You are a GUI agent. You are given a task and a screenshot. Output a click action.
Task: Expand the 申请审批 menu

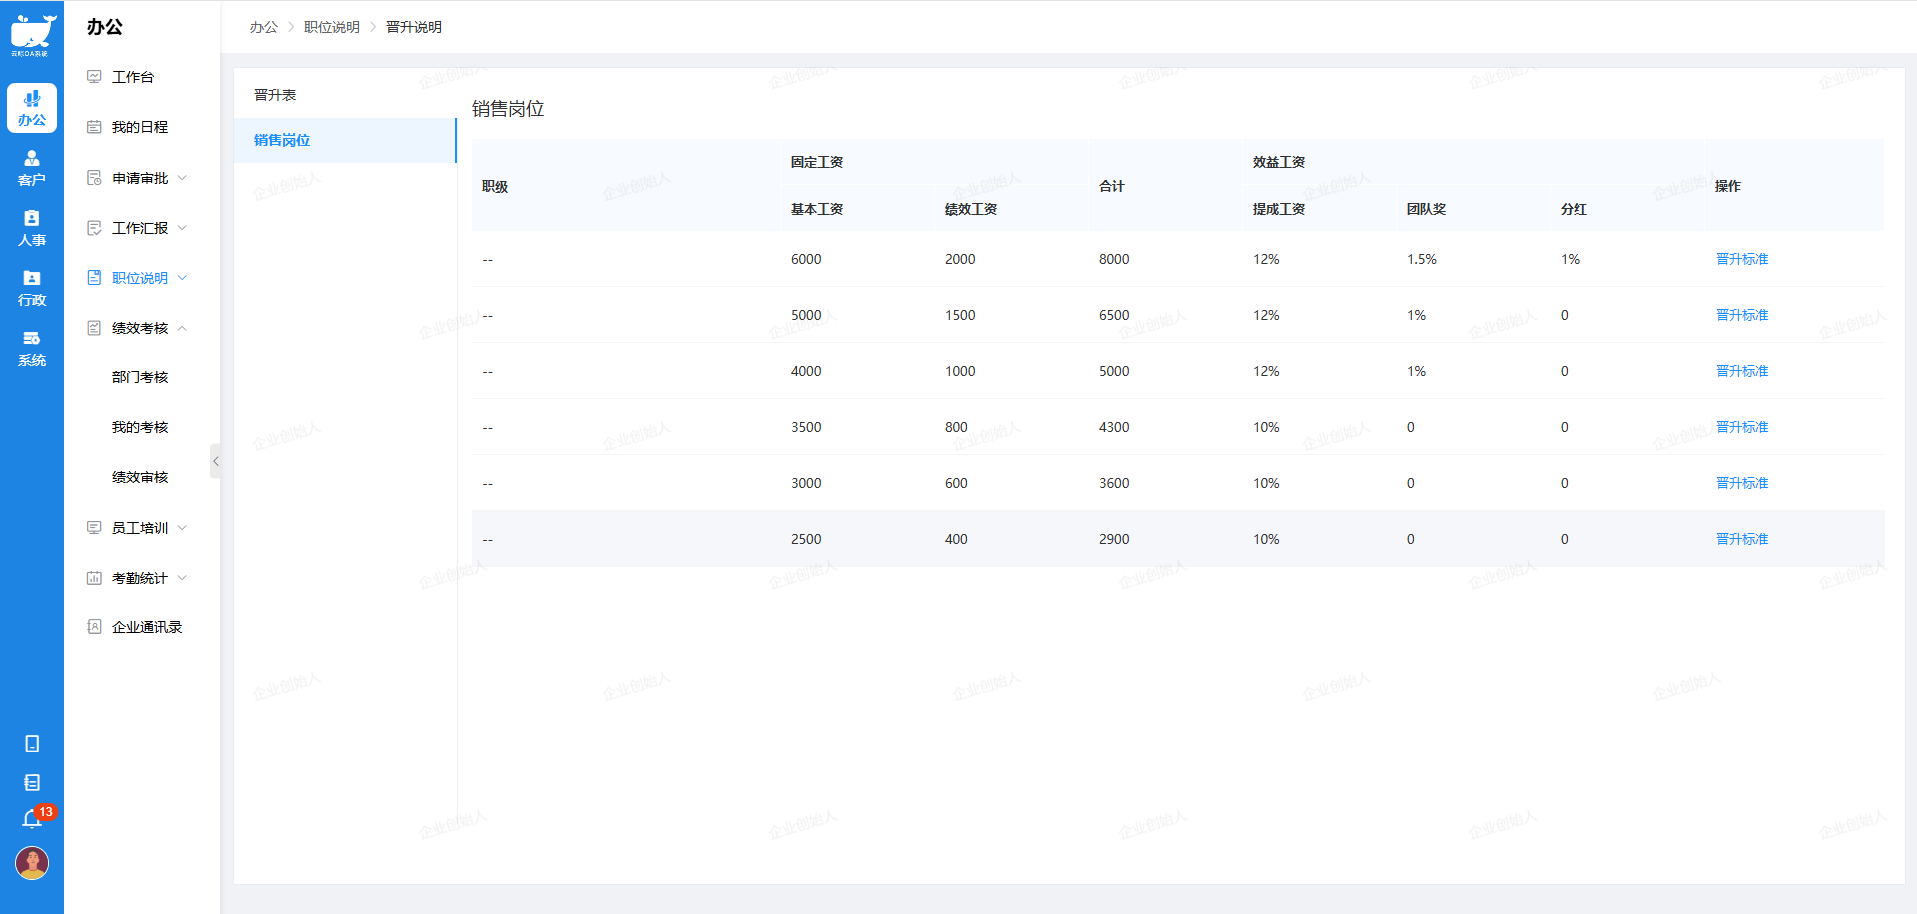[x=140, y=178]
